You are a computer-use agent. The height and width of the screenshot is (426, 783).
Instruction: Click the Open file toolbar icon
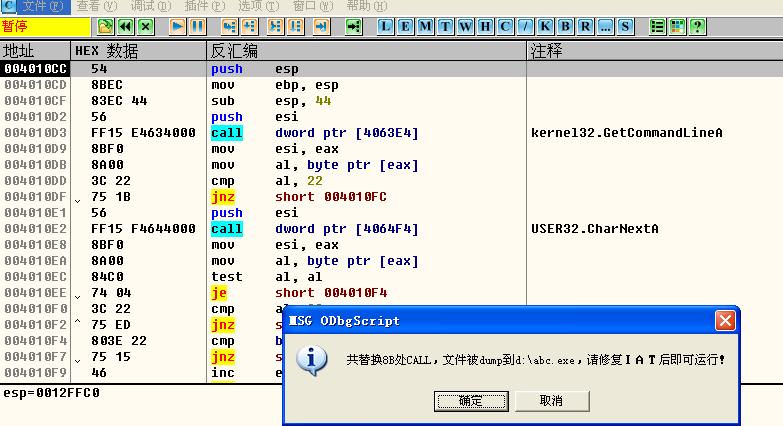click(x=105, y=26)
